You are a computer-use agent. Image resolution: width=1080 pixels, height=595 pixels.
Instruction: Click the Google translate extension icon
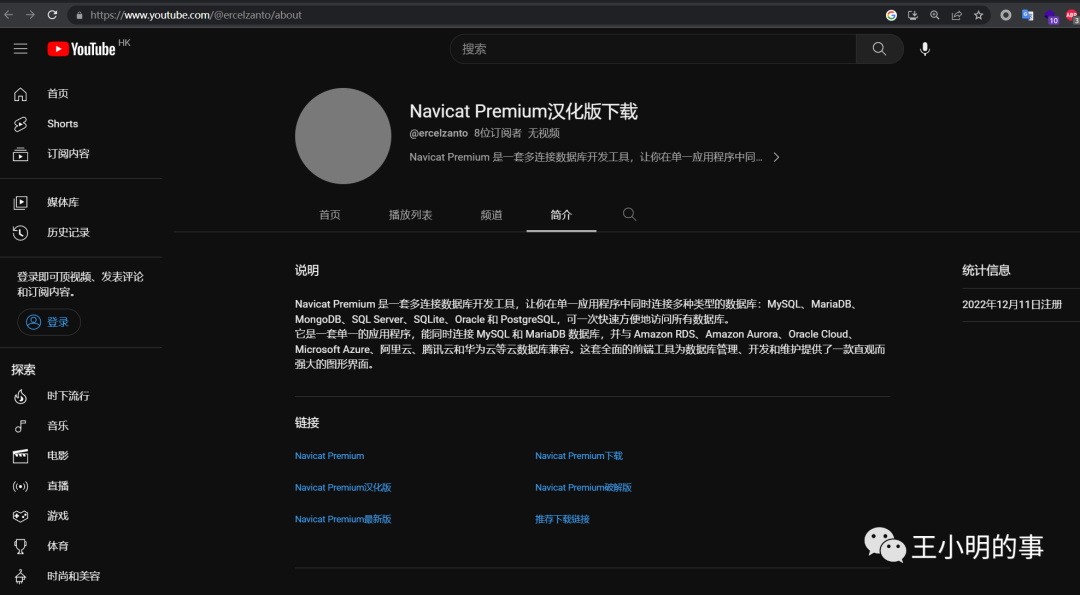tap(1028, 15)
